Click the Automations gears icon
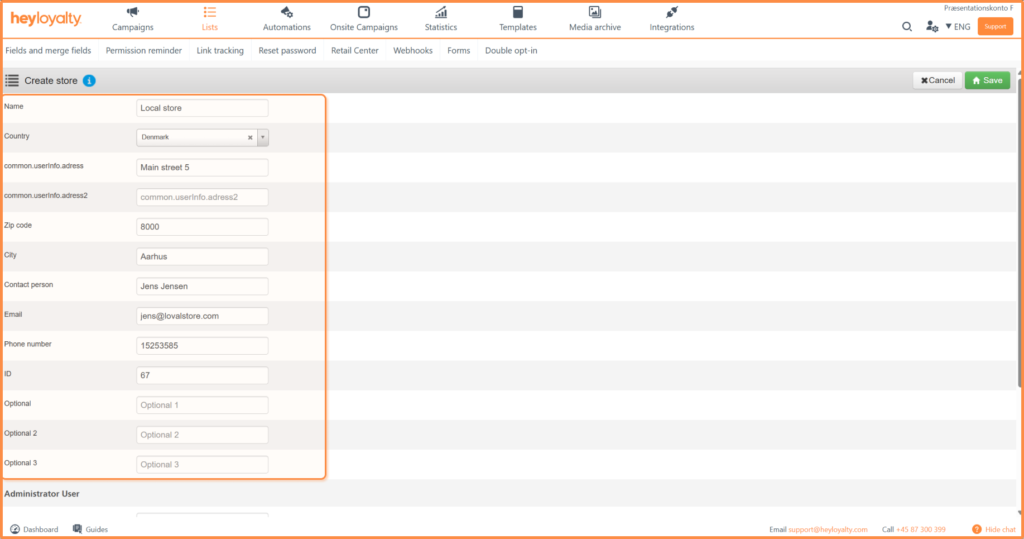 (x=287, y=12)
